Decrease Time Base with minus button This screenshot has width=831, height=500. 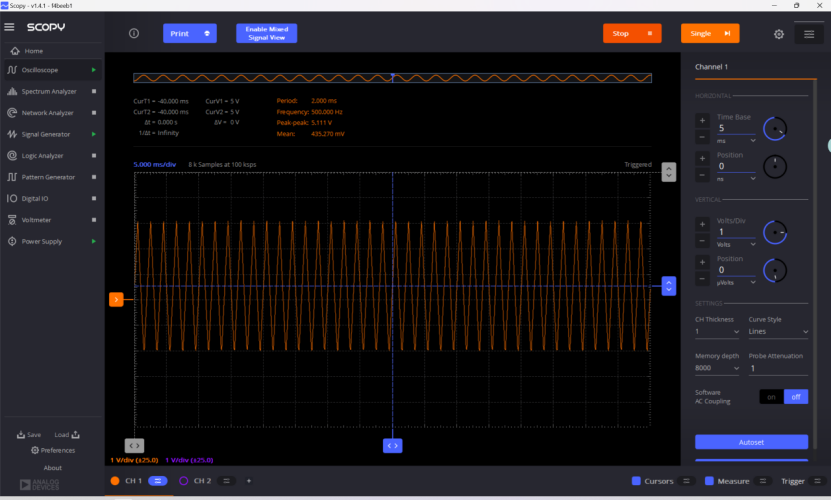702,137
